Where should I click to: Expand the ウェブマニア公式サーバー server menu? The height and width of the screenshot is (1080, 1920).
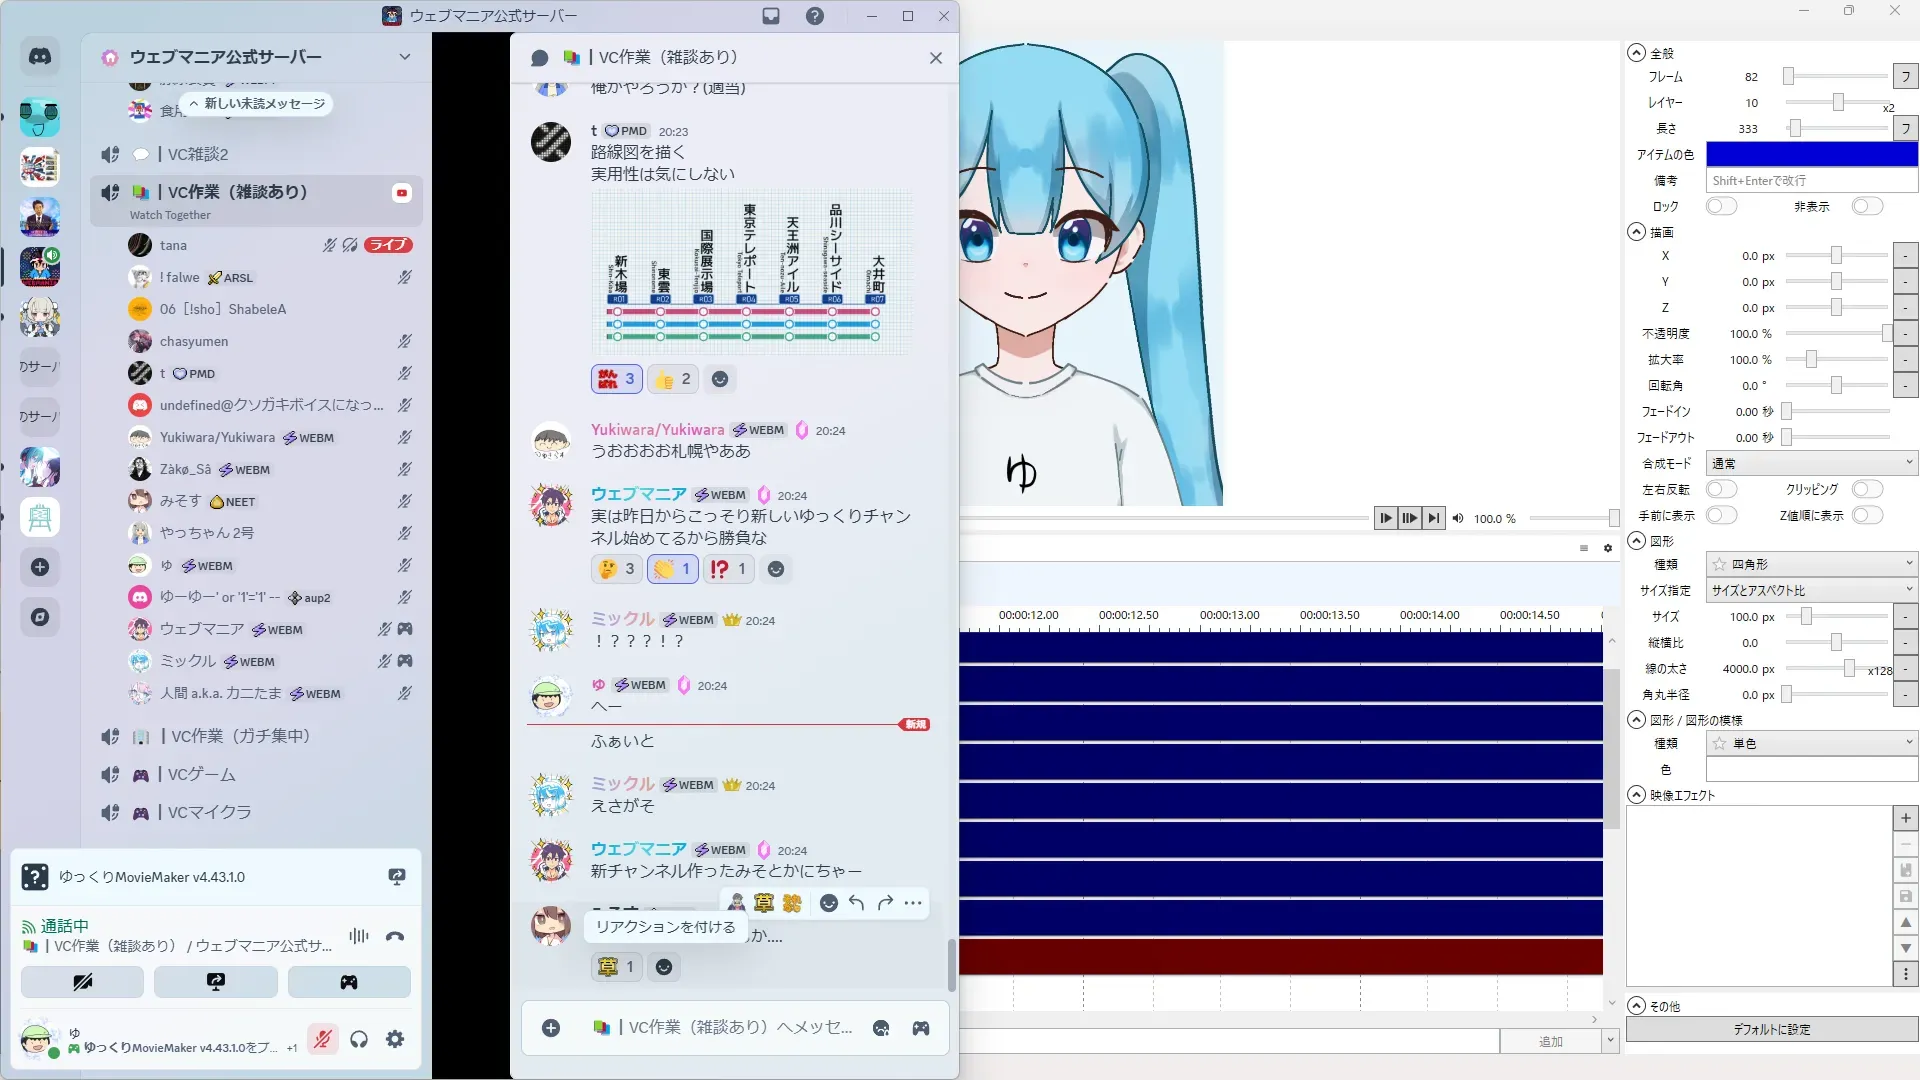pyautogui.click(x=404, y=57)
